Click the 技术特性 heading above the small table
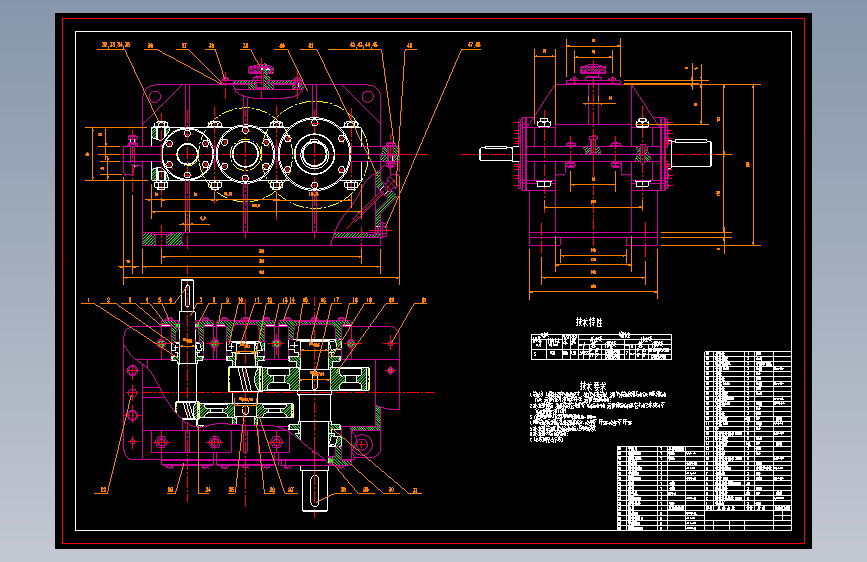Viewport: 867px width, 562px height. point(589,322)
